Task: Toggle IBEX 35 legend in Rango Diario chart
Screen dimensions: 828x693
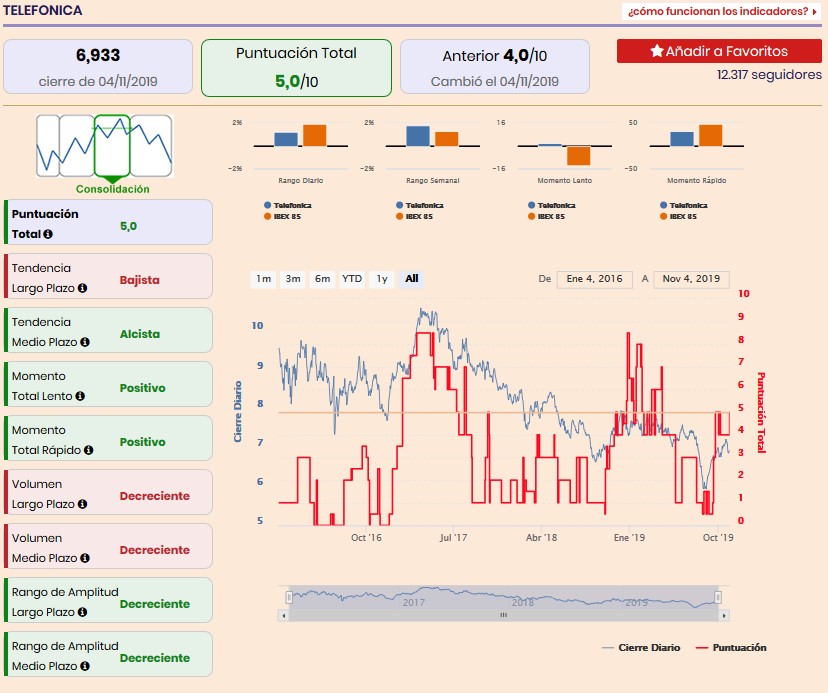Action: (283, 217)
